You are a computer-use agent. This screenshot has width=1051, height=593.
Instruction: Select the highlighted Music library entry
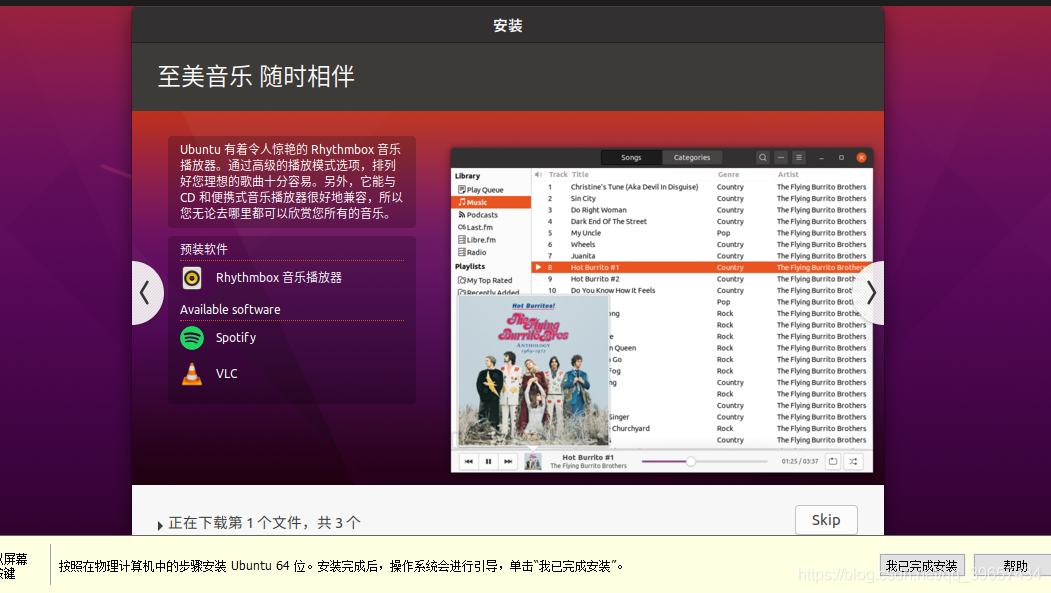[x=491, y=202]
